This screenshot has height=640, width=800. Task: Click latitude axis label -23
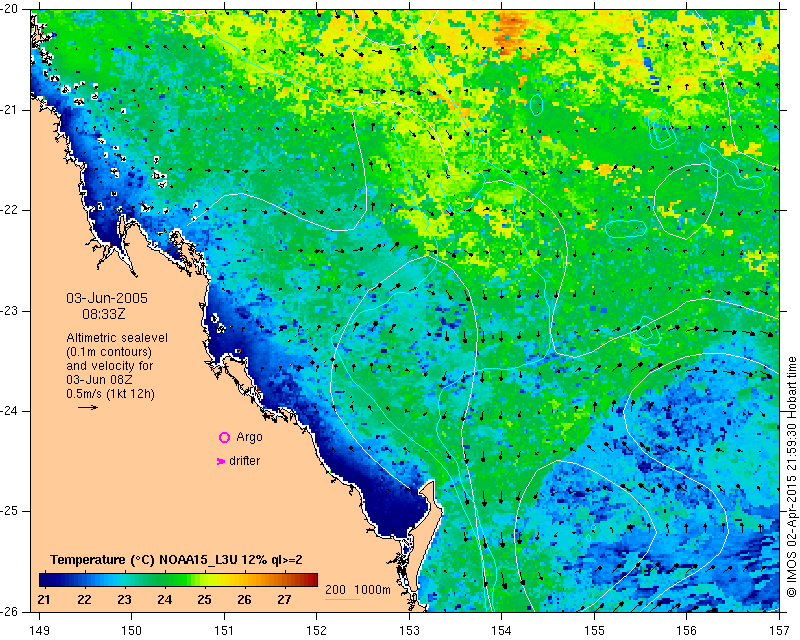[x=9, y=311]
